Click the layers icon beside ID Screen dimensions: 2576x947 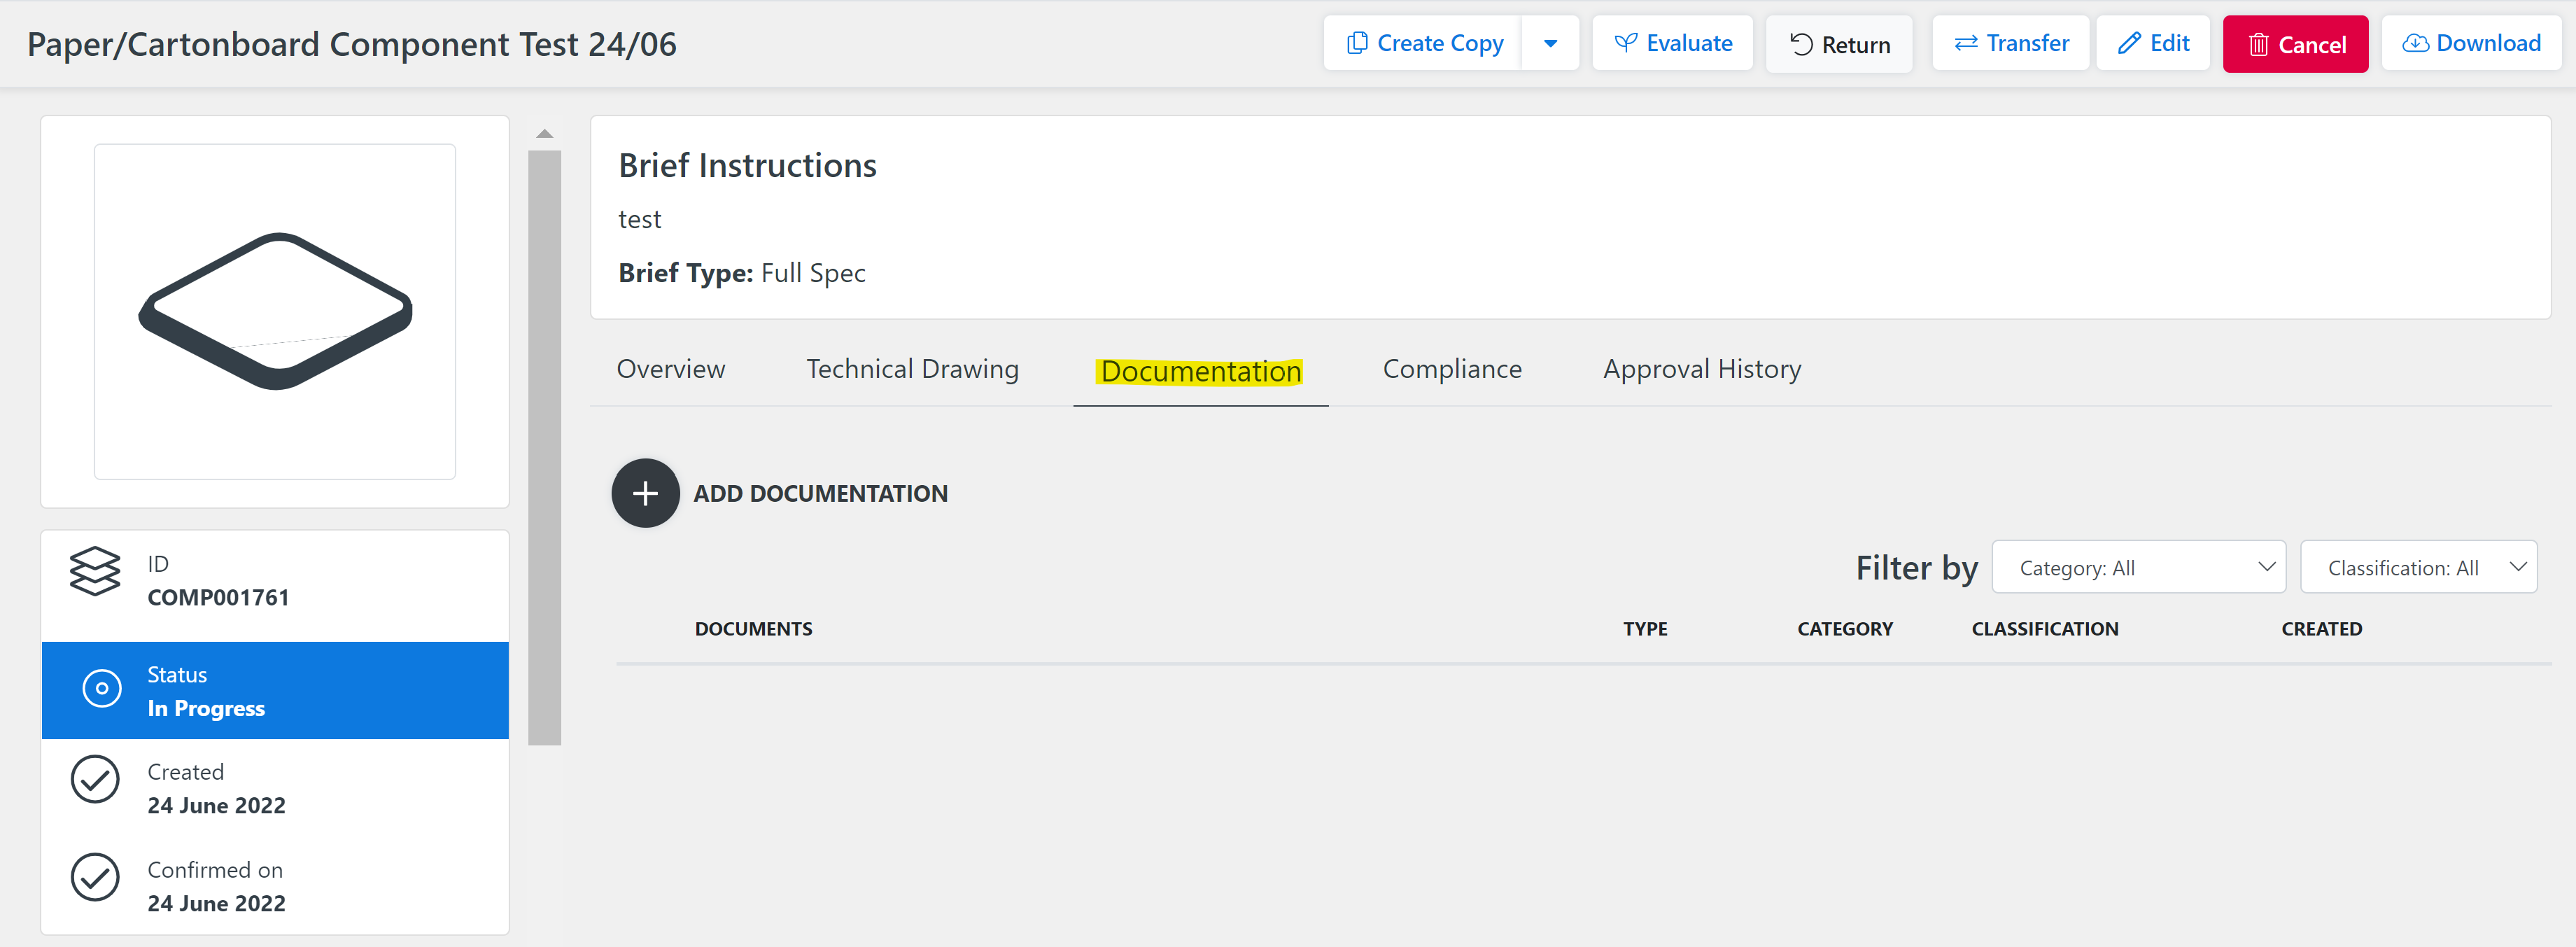coord(95,571)
